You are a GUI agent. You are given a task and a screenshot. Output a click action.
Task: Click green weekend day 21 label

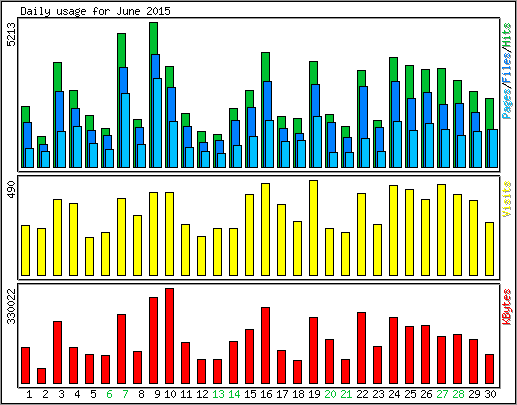tap(346, 394)
